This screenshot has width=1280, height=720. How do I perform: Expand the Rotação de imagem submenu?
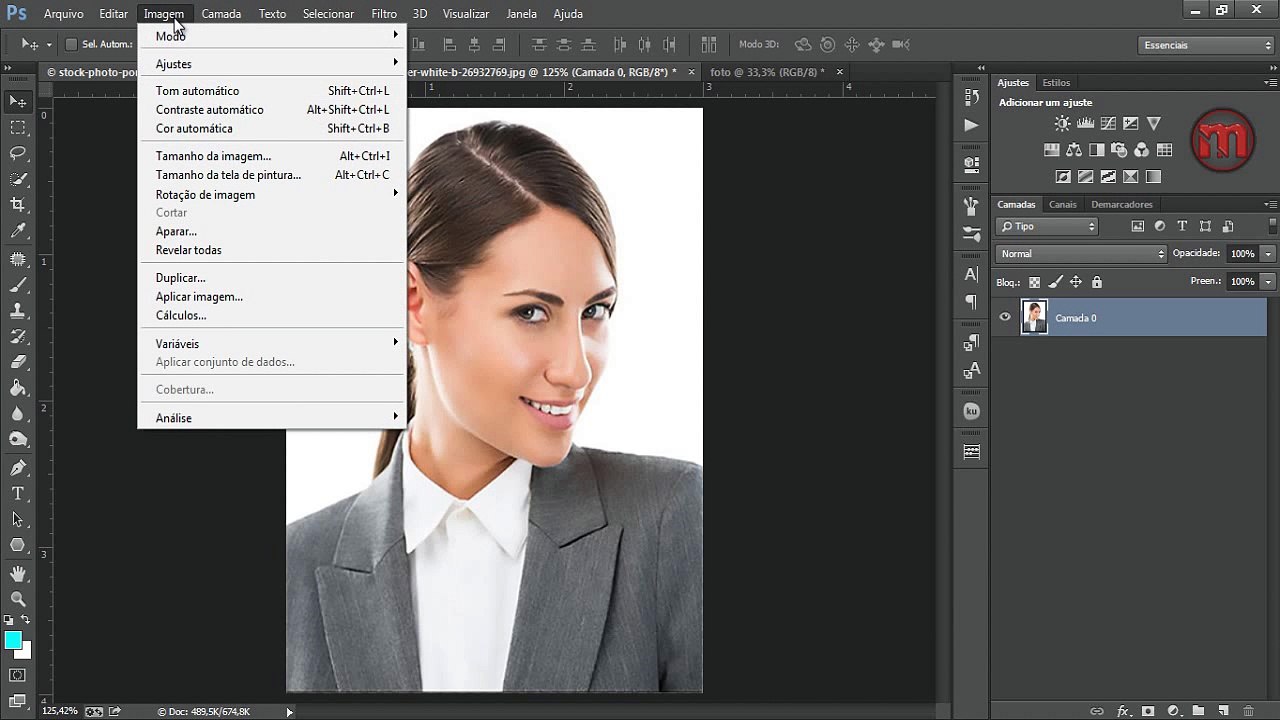pos(272,194)
